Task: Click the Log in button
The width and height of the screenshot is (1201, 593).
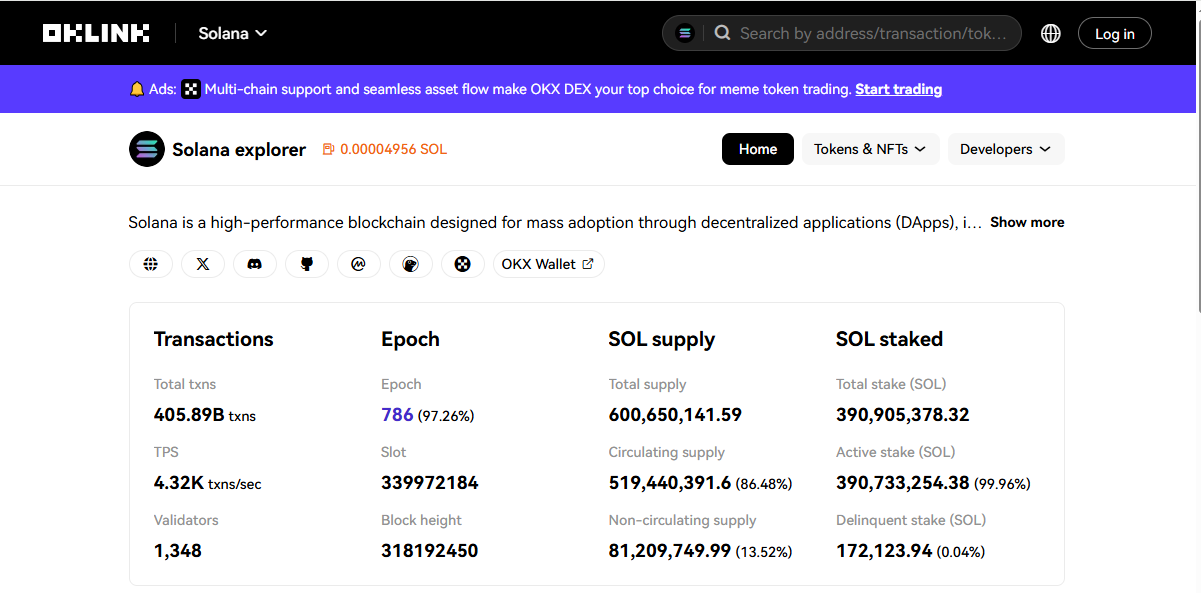Action: pos(1115,33)
